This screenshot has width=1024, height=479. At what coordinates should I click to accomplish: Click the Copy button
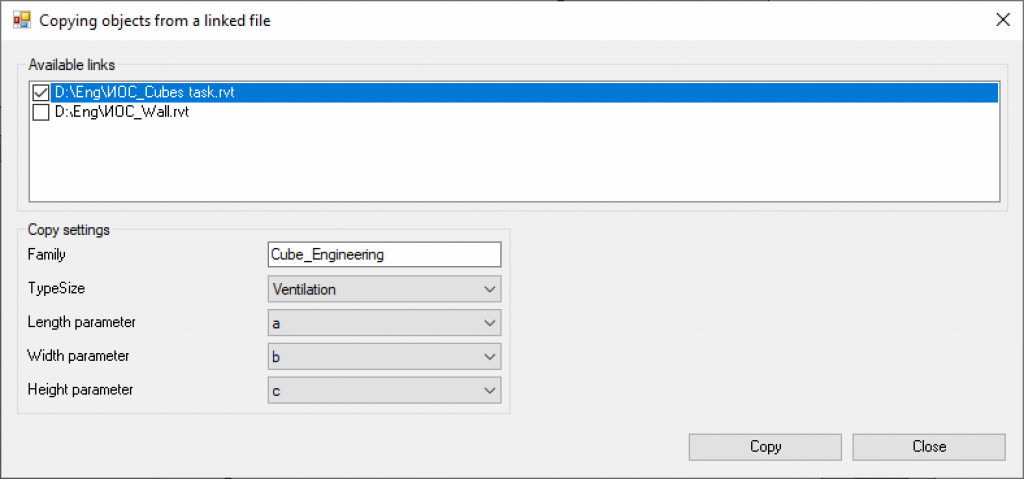point(765,447)
